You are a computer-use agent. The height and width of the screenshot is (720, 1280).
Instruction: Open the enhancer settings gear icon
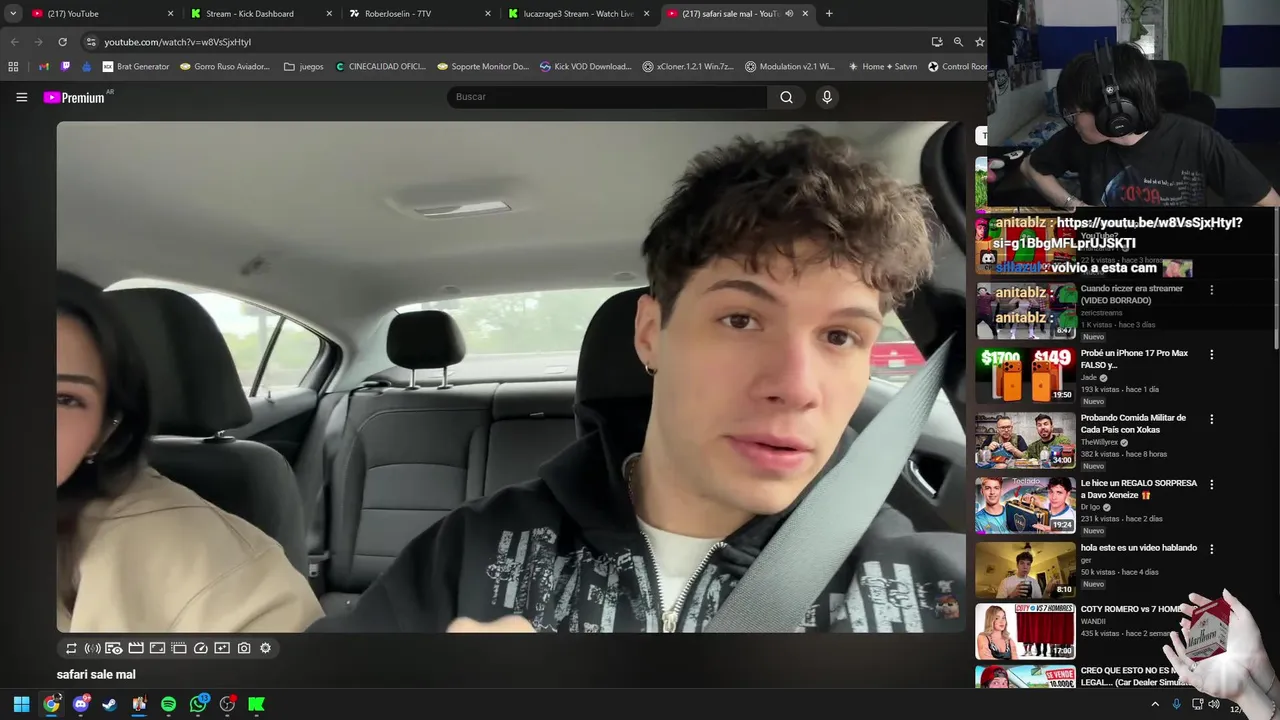coord(265,648)
